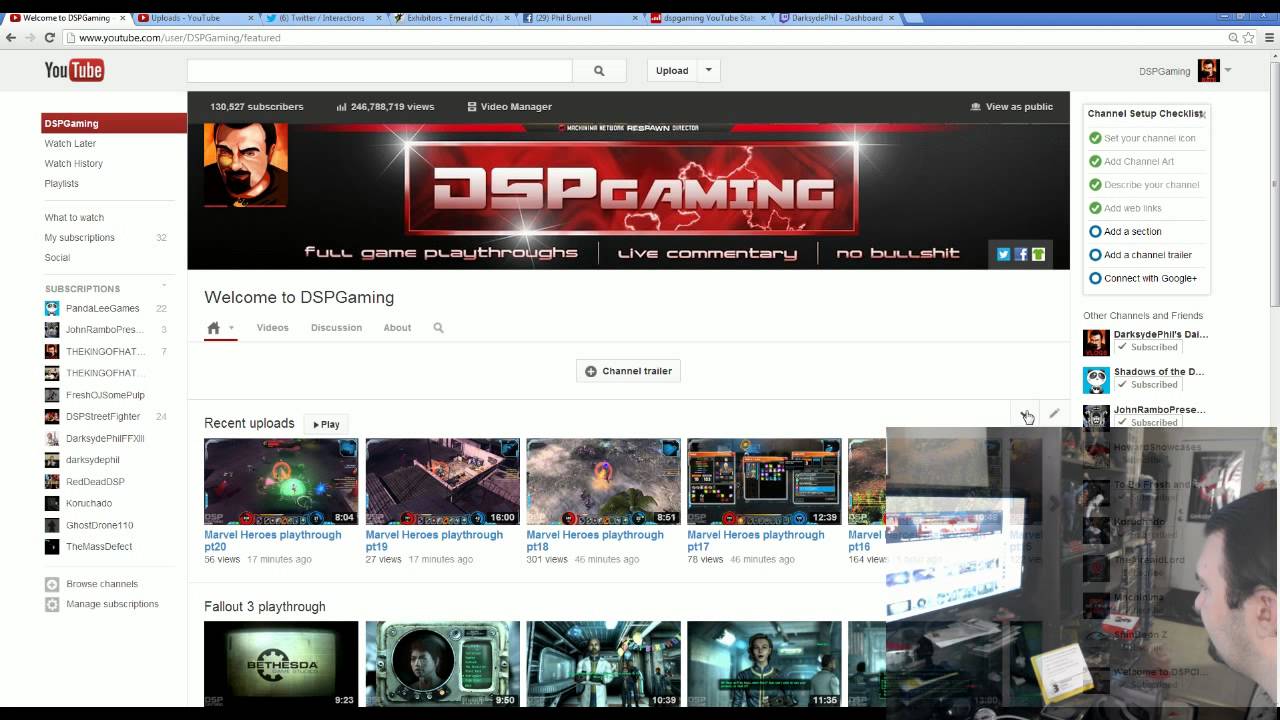Open the Watch Later sidebar link
Viewport: 1280px width, 720px height.
pos(70,144)
